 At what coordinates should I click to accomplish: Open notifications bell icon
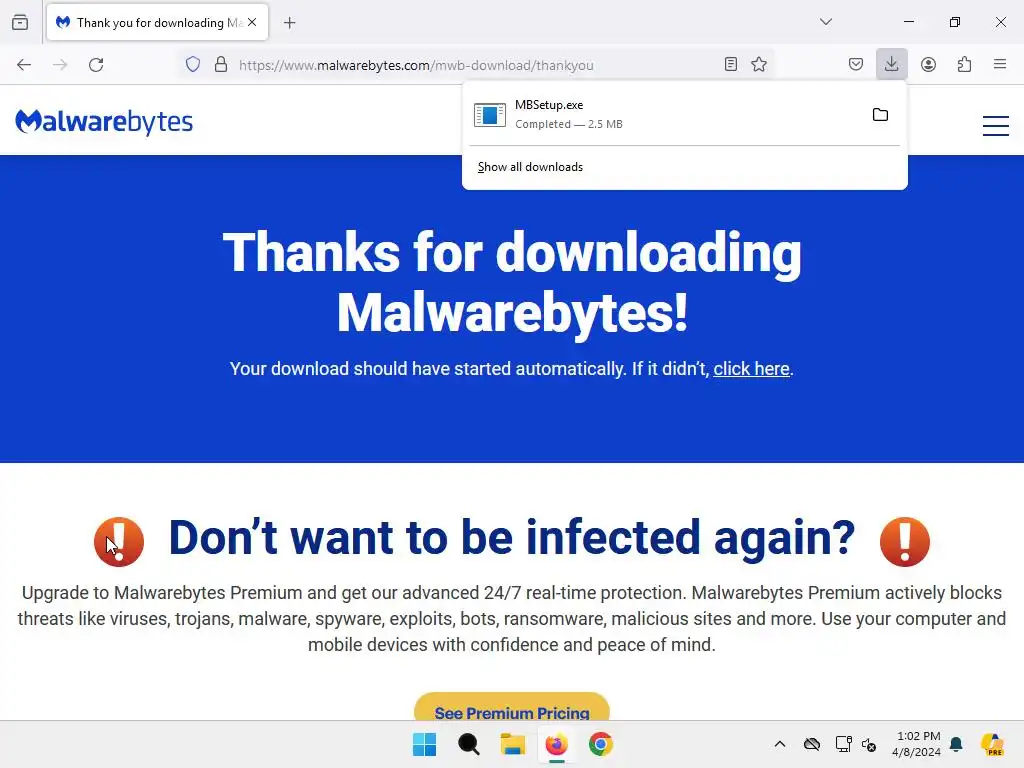pos(956,744)
